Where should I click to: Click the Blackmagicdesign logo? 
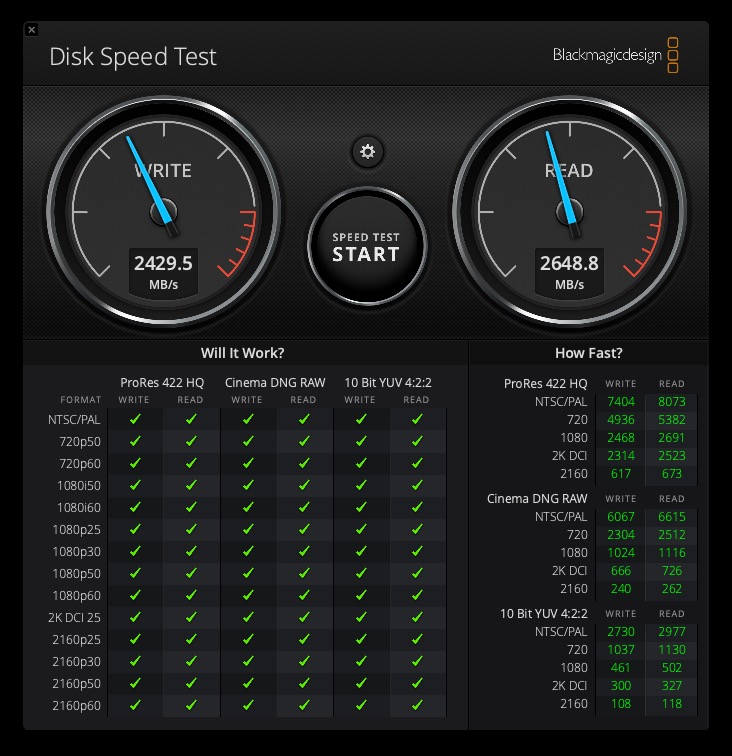click(x=616, y=55)
